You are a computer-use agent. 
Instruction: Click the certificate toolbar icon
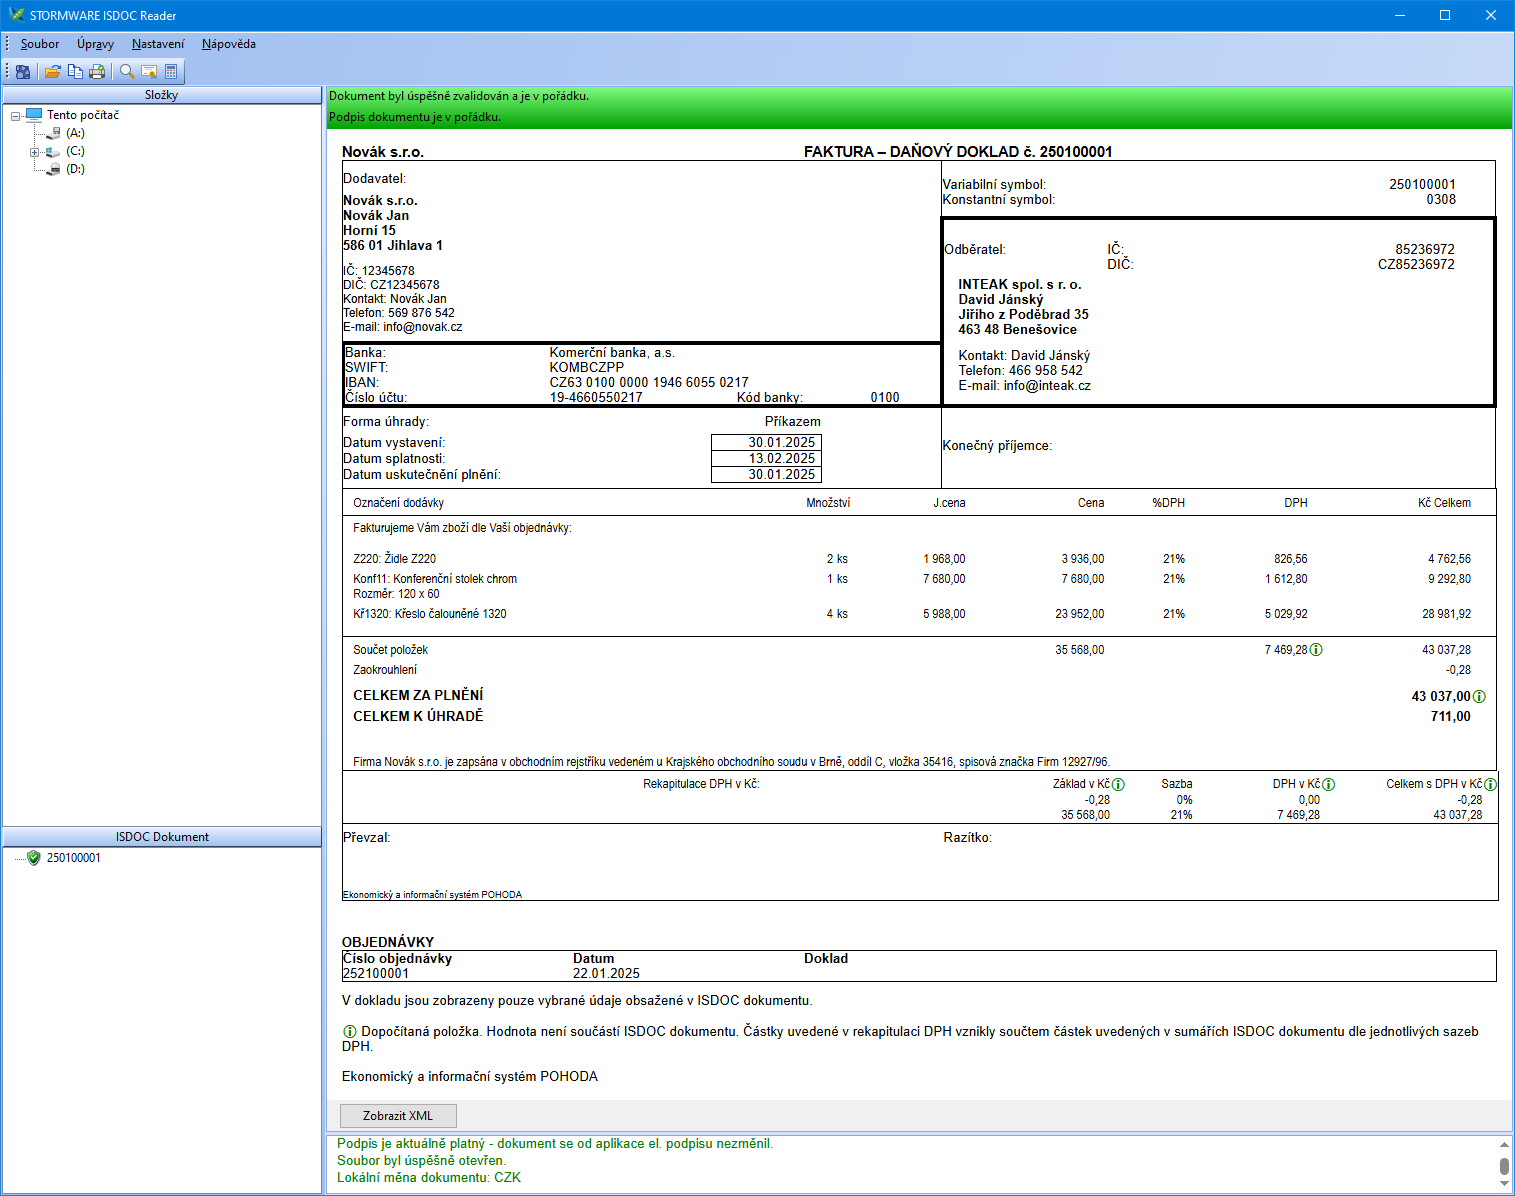(x=149, y=72)
